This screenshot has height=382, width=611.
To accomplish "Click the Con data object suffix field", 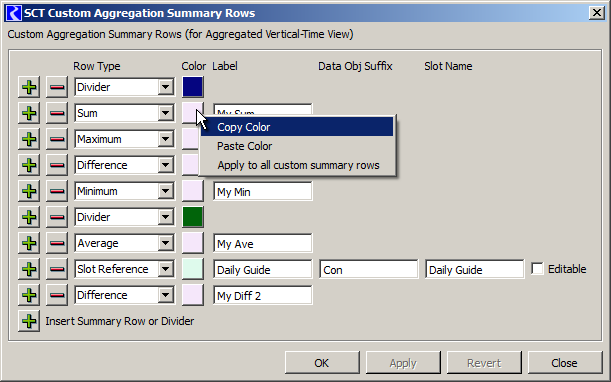I will tap(369, 269).
